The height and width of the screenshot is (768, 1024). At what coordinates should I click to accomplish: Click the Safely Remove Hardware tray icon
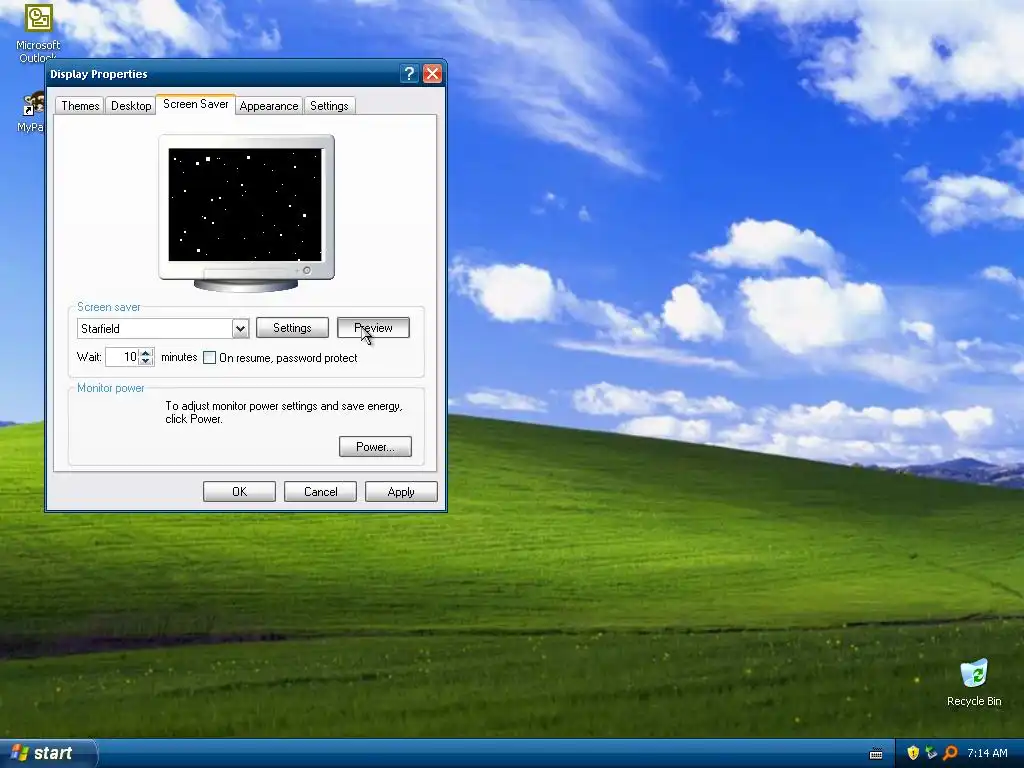[x=931, y=753]
